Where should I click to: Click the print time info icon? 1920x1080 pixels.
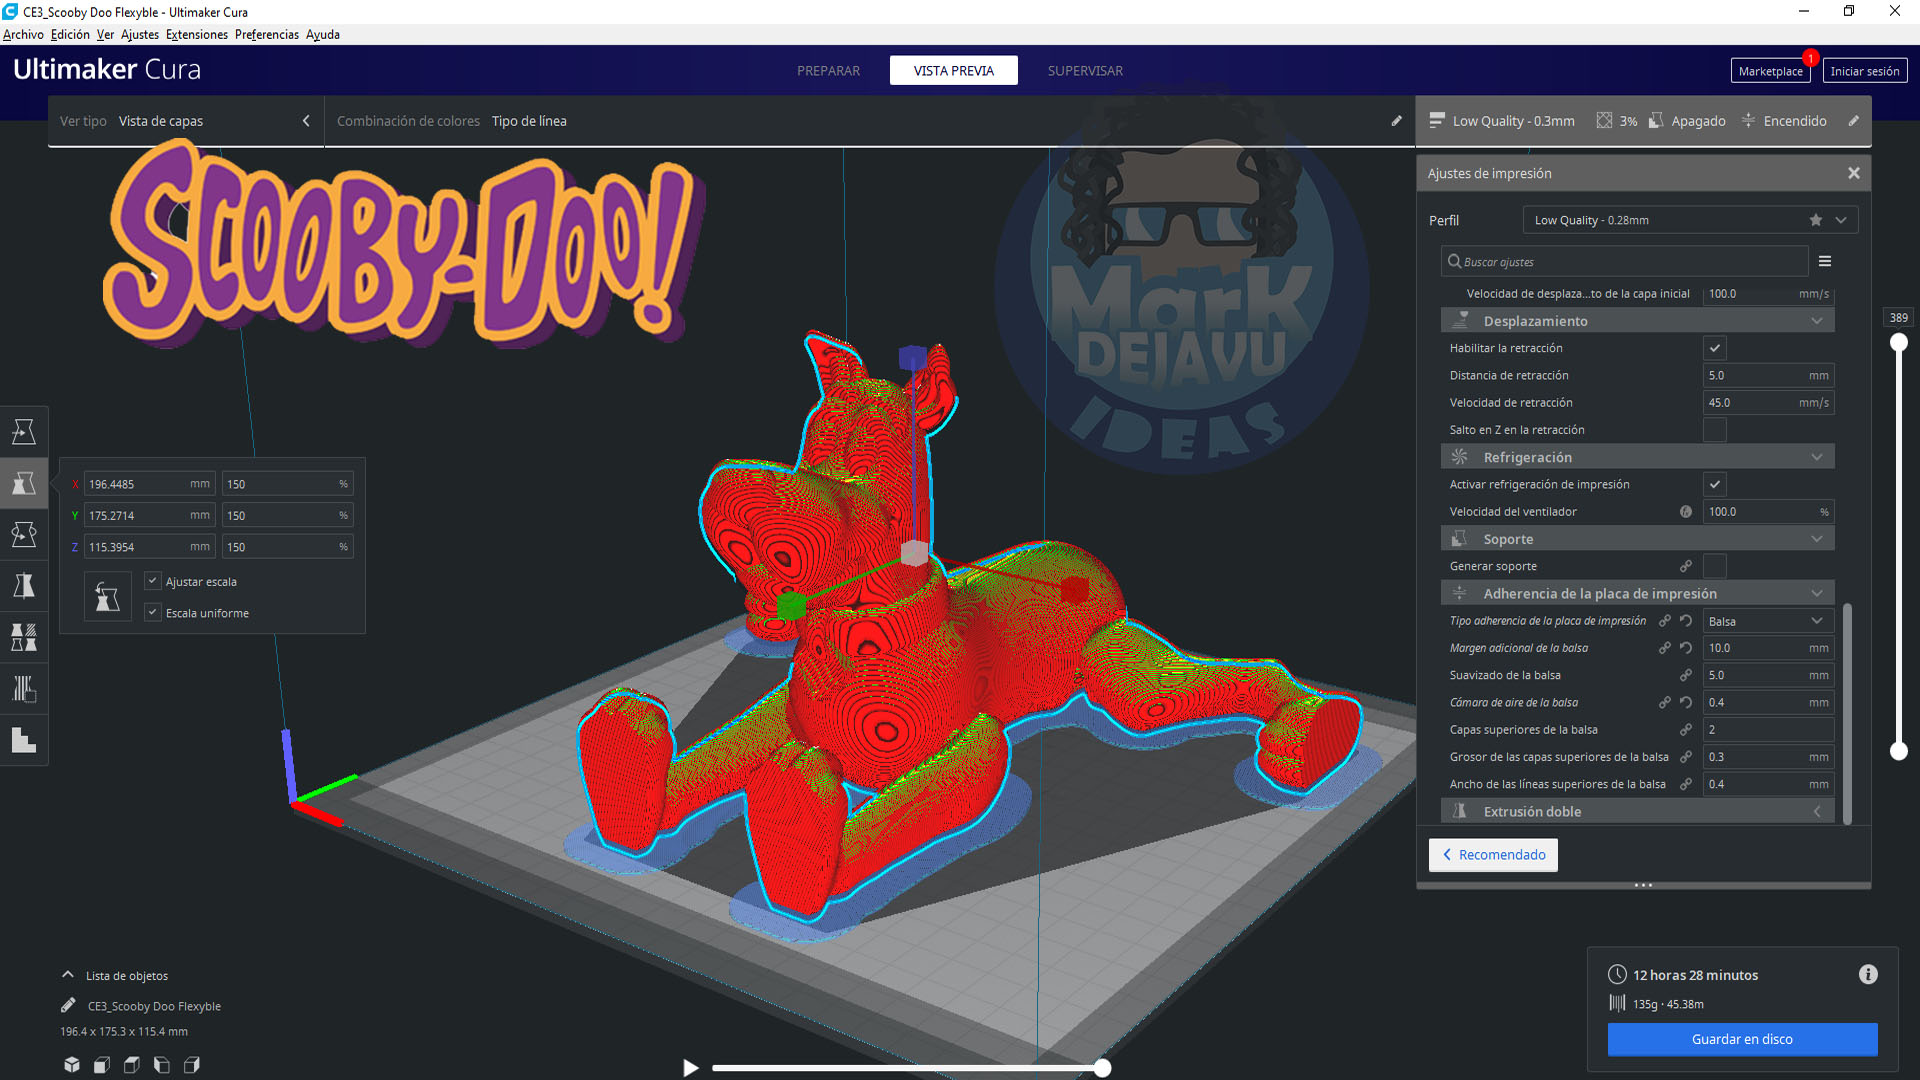pyautogui.click(x=1868, y=975)
